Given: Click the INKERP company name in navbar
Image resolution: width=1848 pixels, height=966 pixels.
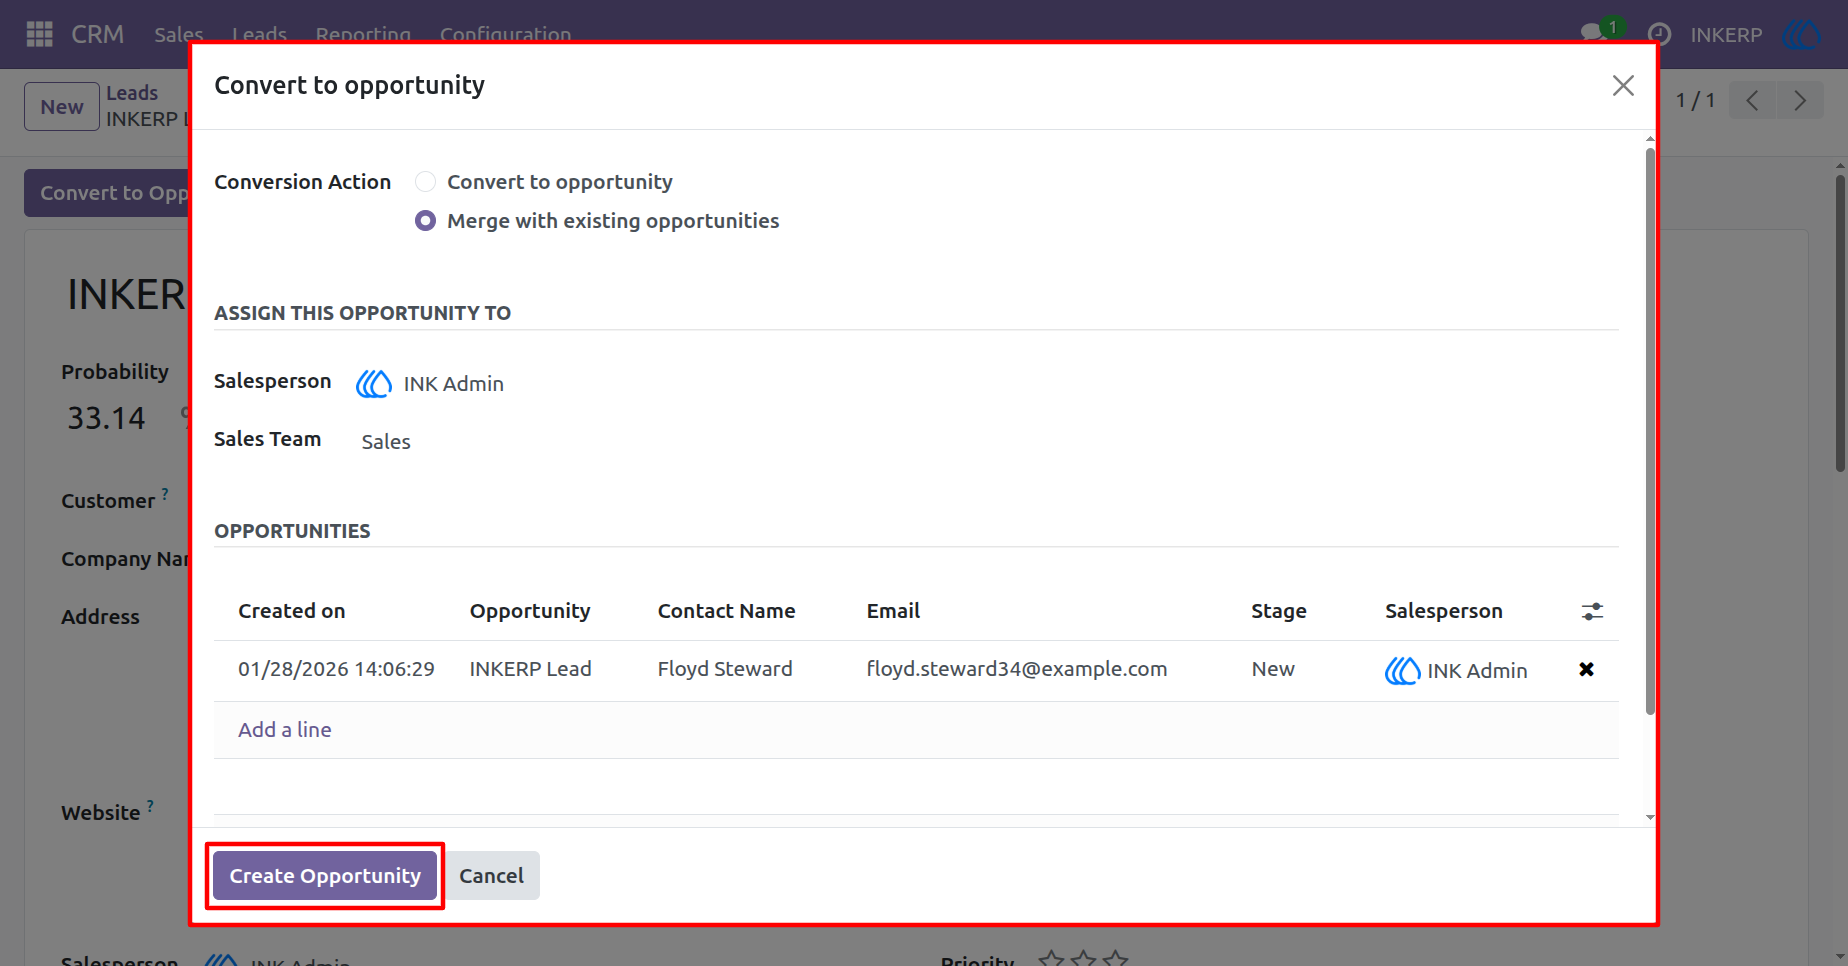Looking at the screenshot, I should (x=1725, y=35).
